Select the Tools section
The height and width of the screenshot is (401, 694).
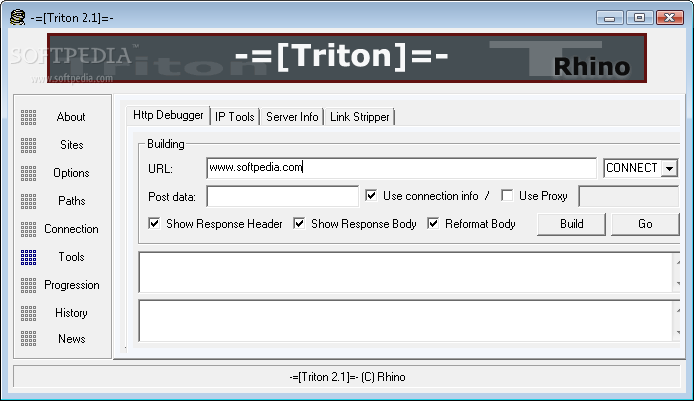click(71, 257)
